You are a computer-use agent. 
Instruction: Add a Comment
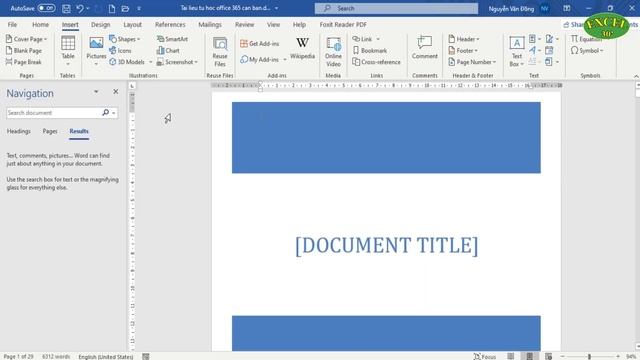(x=424, y=47)
